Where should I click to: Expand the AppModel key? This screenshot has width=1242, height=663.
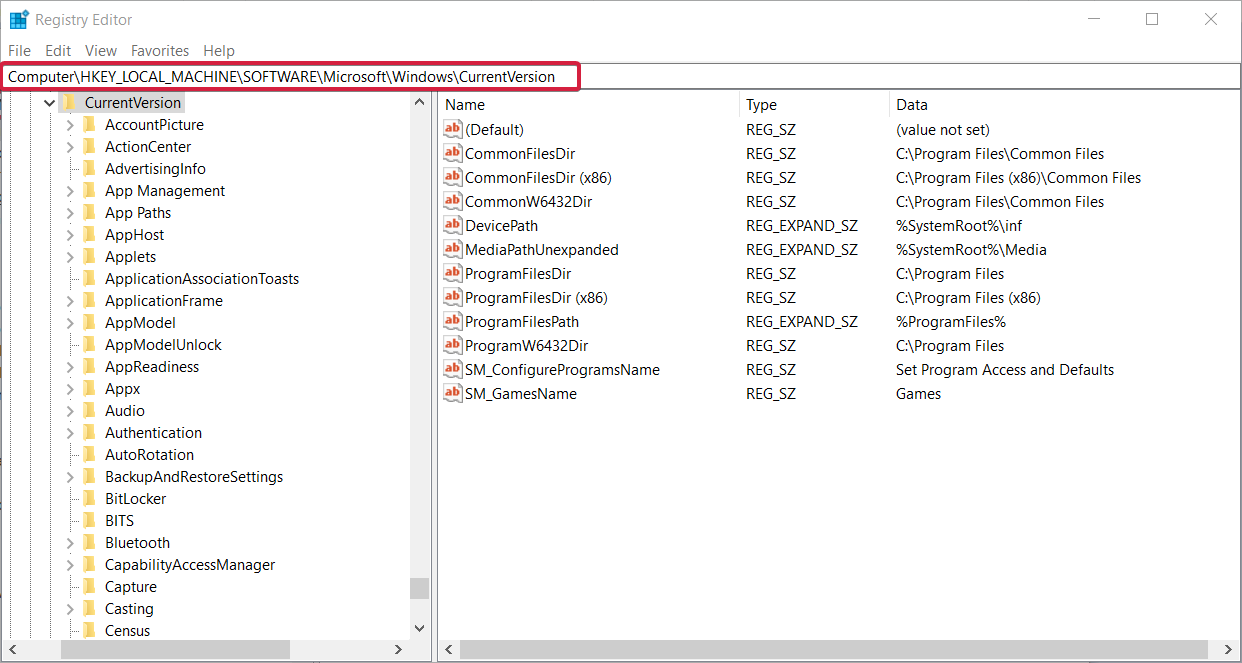(x=70, y=323)
